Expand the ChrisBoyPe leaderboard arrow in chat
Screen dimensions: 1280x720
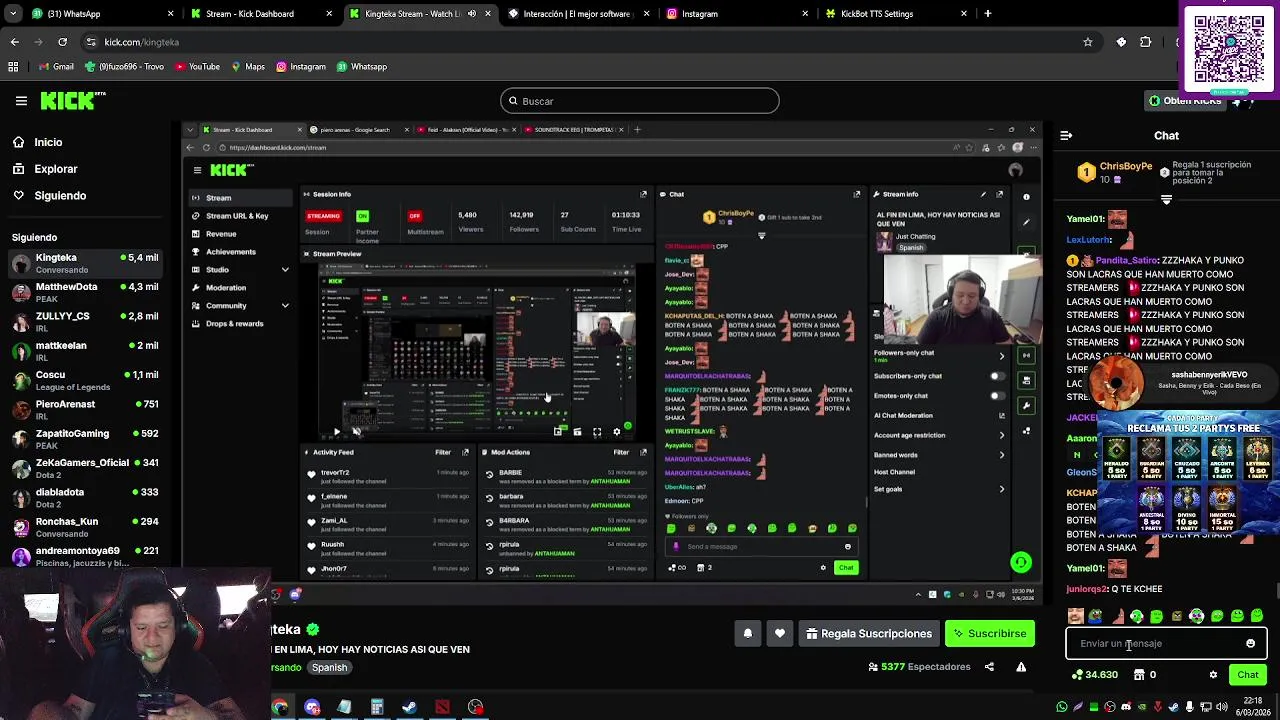(1166, 200)
